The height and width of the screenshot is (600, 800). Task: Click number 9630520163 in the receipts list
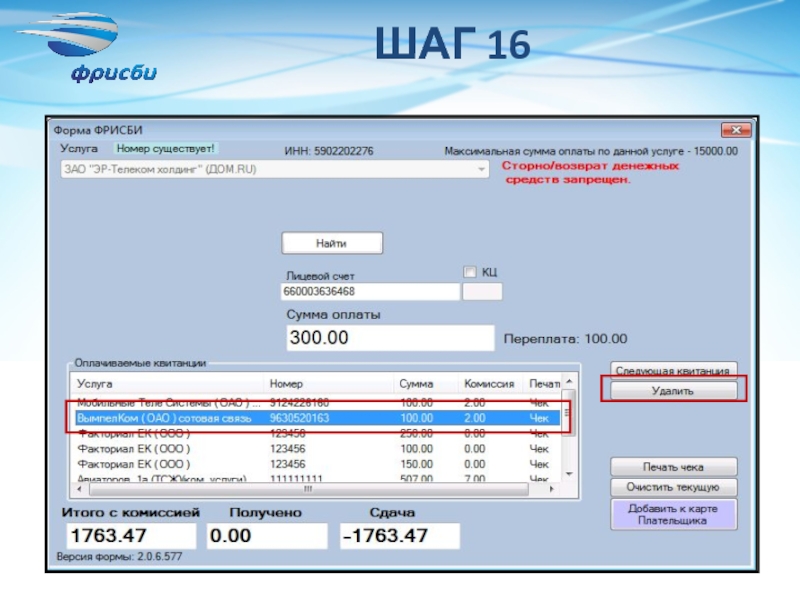[x=299, y=418]
